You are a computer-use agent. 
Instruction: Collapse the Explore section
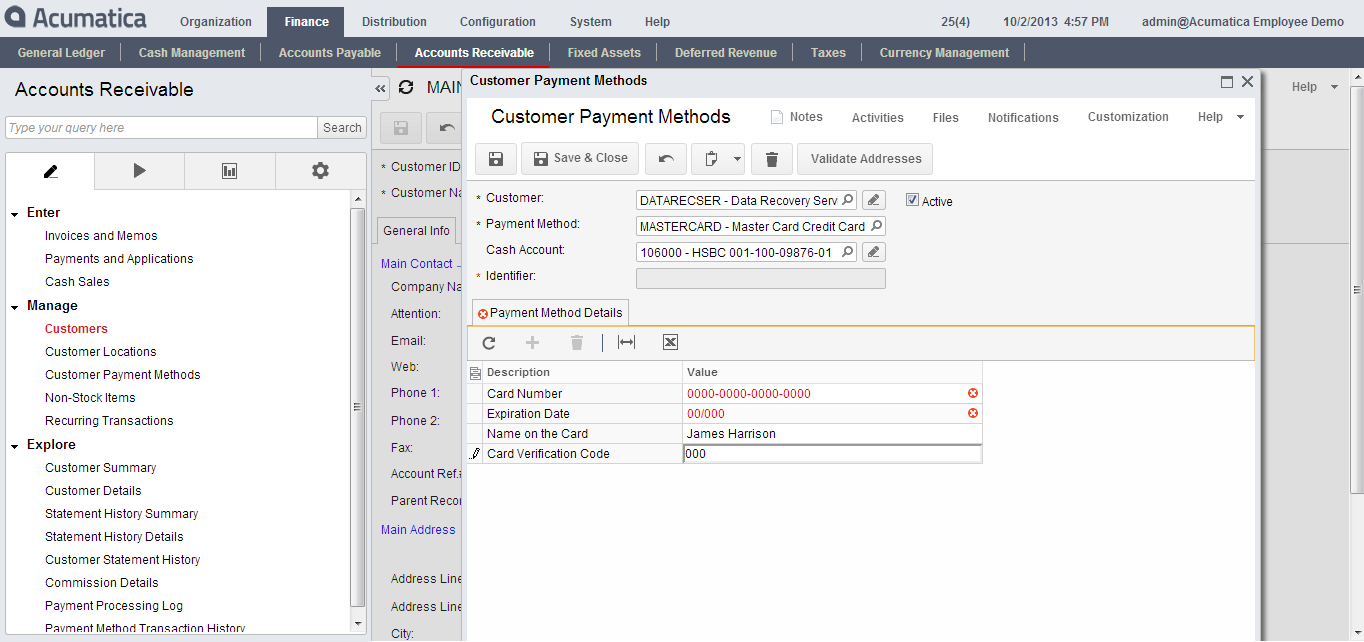(15, 445)
